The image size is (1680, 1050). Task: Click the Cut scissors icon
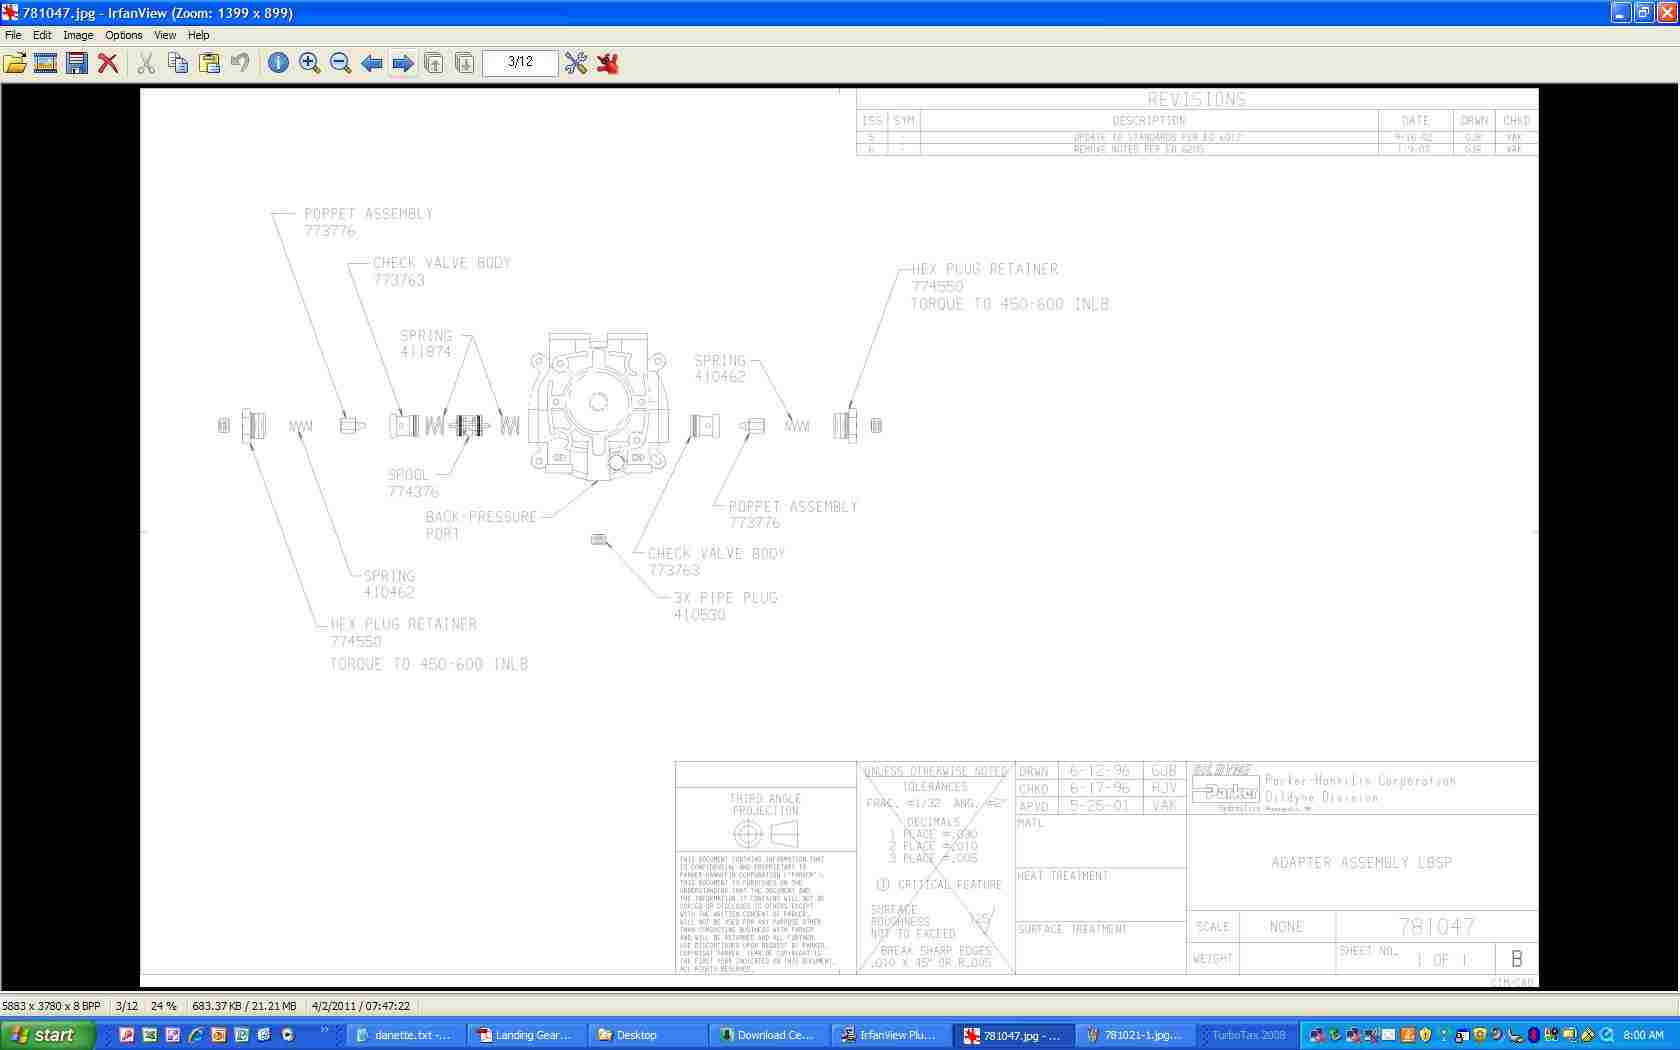point(146,63)
